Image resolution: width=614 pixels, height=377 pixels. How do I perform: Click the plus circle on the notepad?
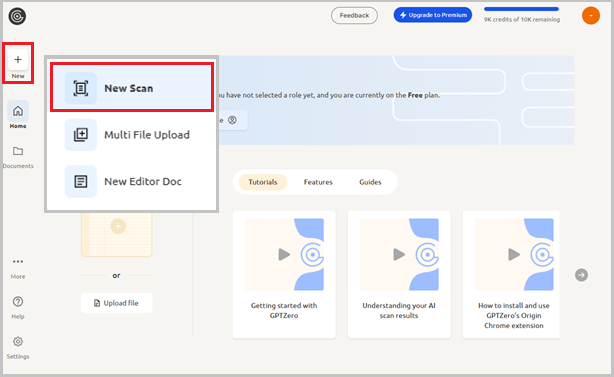coord(118,226)
